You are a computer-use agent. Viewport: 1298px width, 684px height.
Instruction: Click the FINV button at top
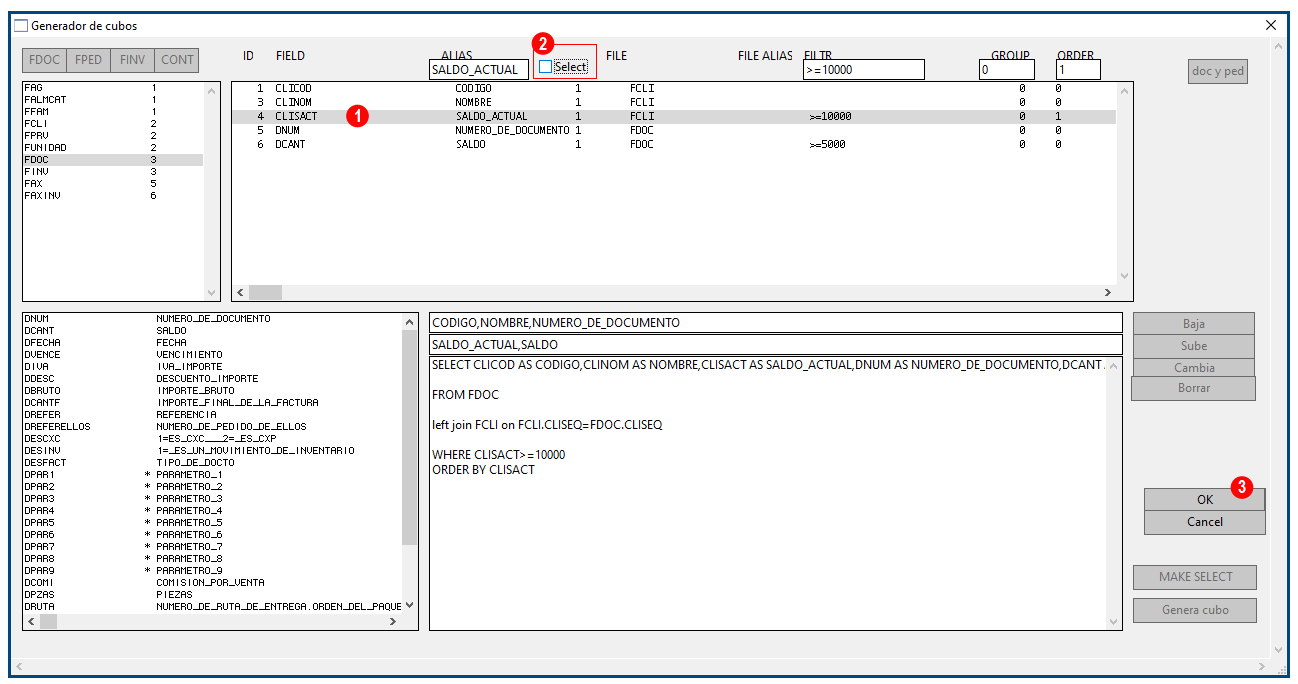pyautogui.click(x=132, y=60)
